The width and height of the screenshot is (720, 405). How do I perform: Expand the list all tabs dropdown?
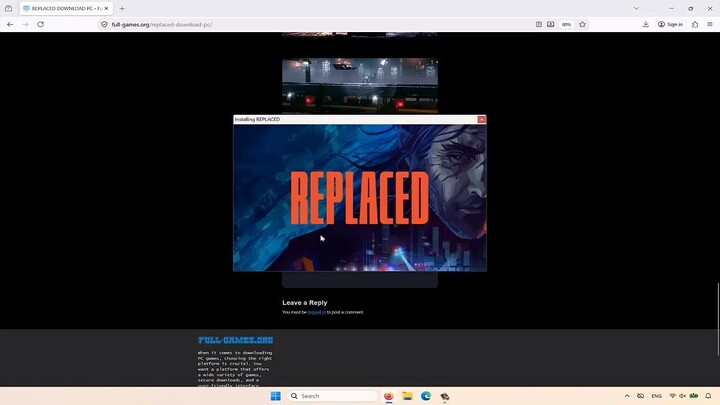636,8
